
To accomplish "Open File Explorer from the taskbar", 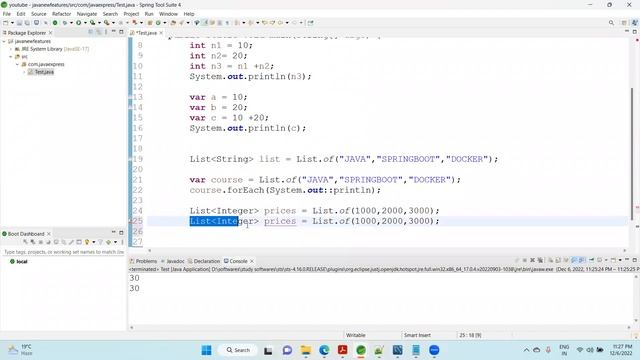I will (306, 350).
